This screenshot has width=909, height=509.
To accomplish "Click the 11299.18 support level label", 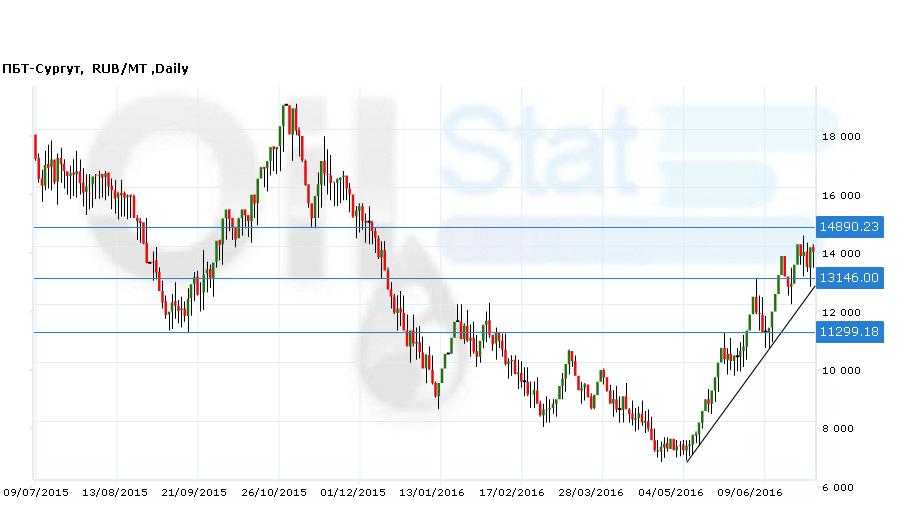I will [x=849, y=332].
